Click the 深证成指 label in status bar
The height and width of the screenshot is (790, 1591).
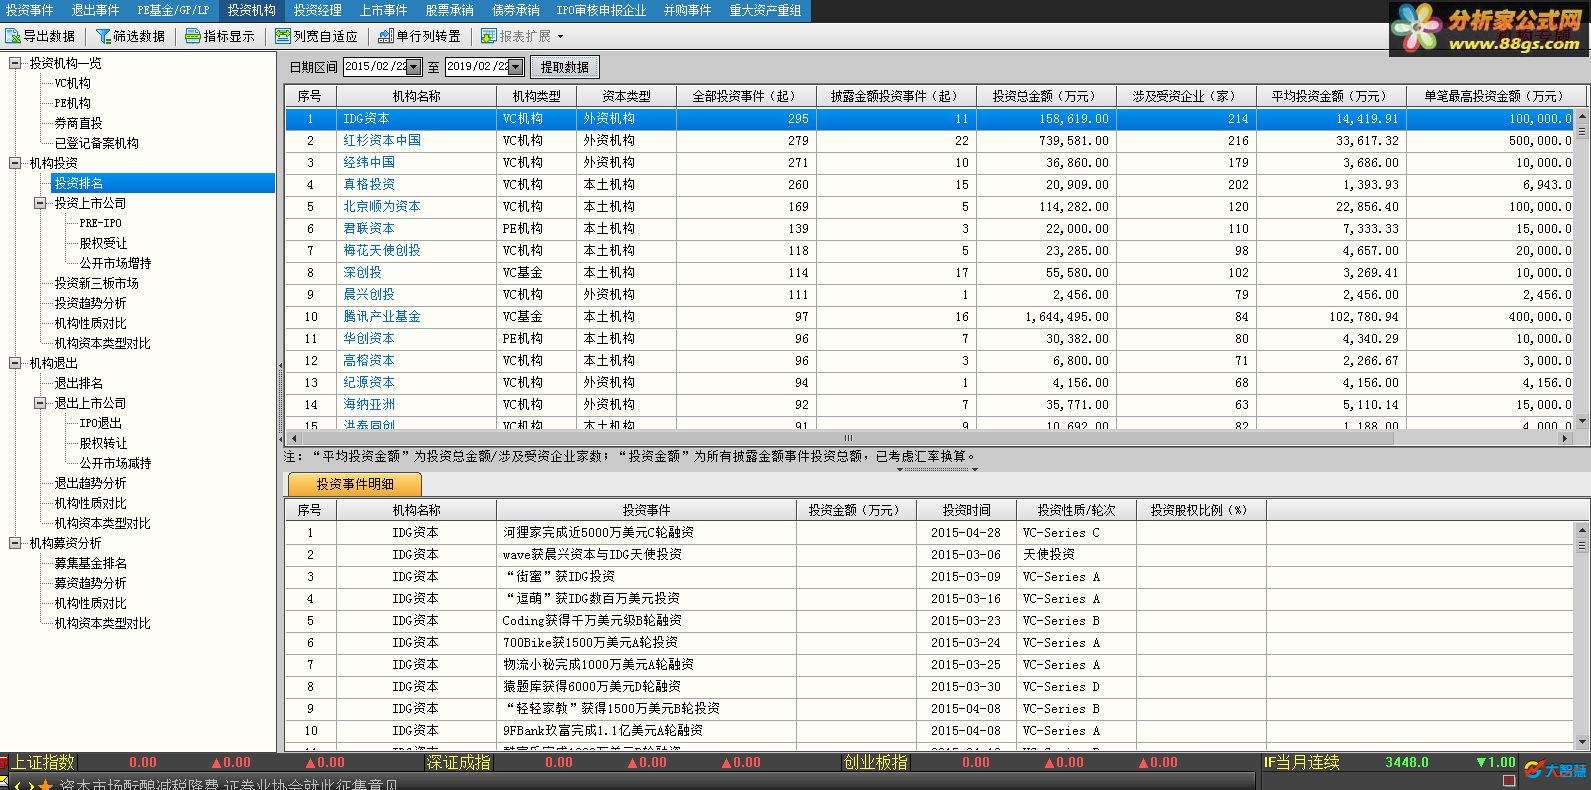pos(459,762)
